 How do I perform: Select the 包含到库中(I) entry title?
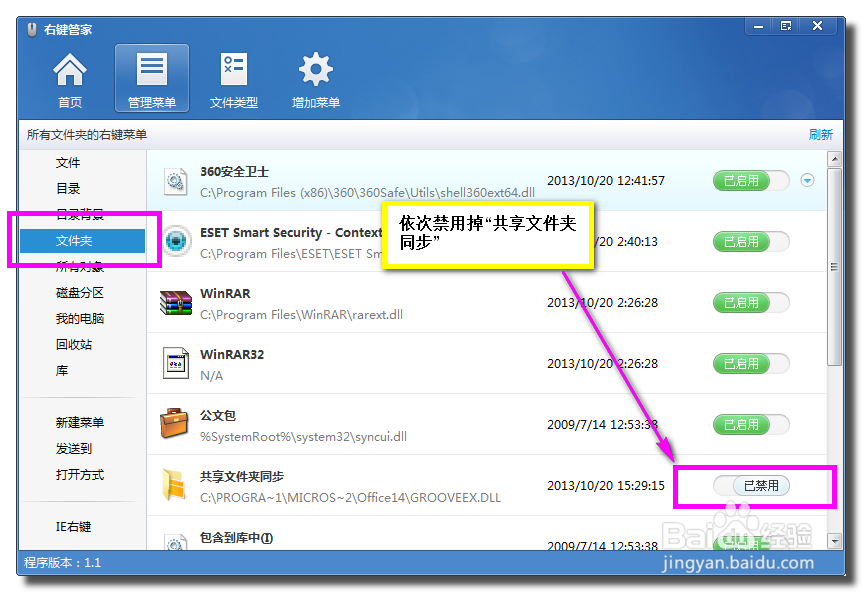pos(236,537)
